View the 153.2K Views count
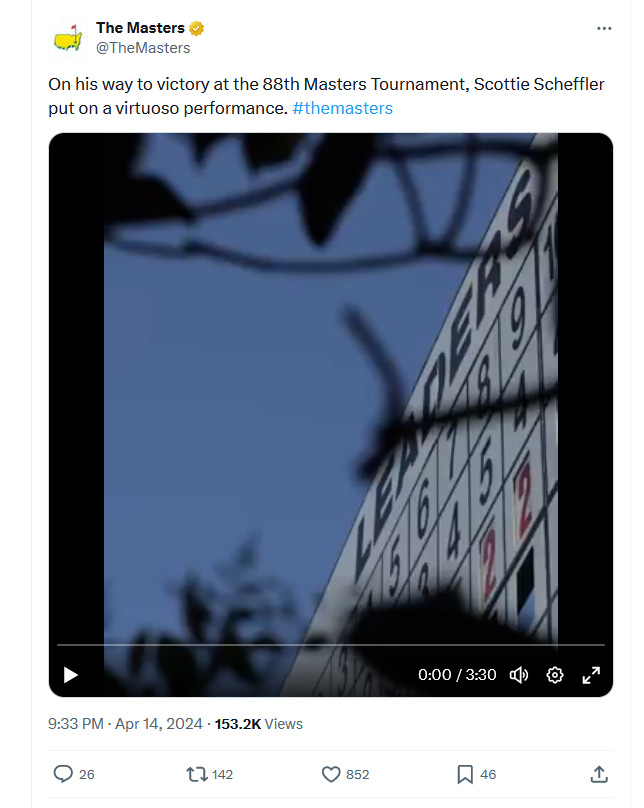The width and height of the screenshot is (644, 808). point(259,724)
